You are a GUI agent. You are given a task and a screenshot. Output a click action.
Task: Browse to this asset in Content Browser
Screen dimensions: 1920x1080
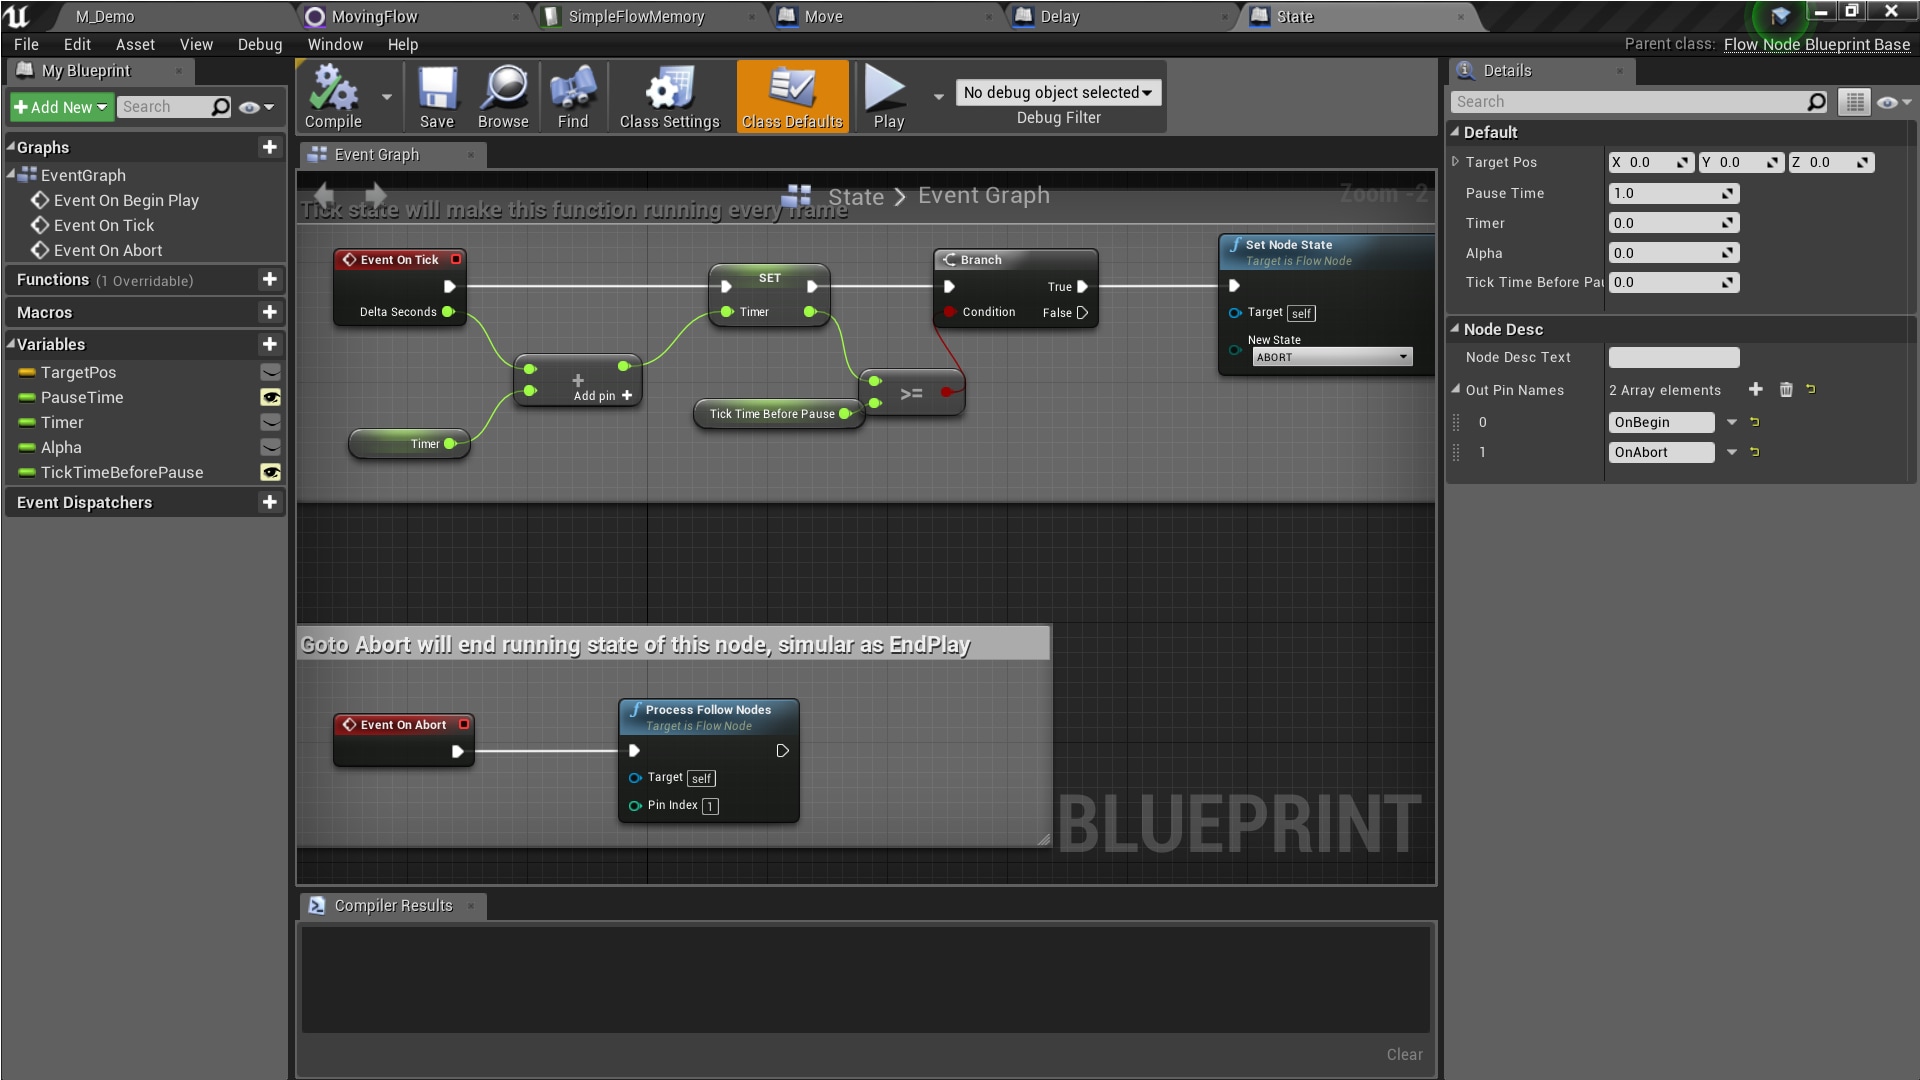tap(503, 96)
